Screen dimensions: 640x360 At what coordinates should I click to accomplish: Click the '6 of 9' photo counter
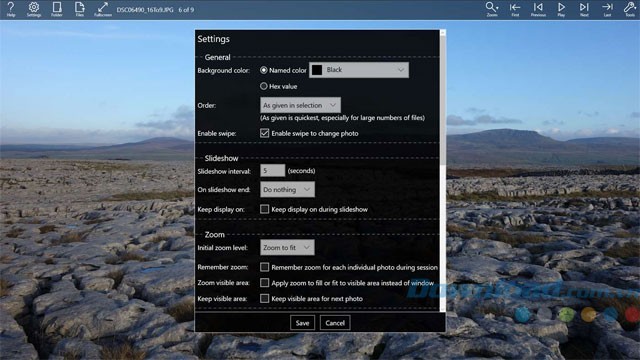tap(186, 9)
